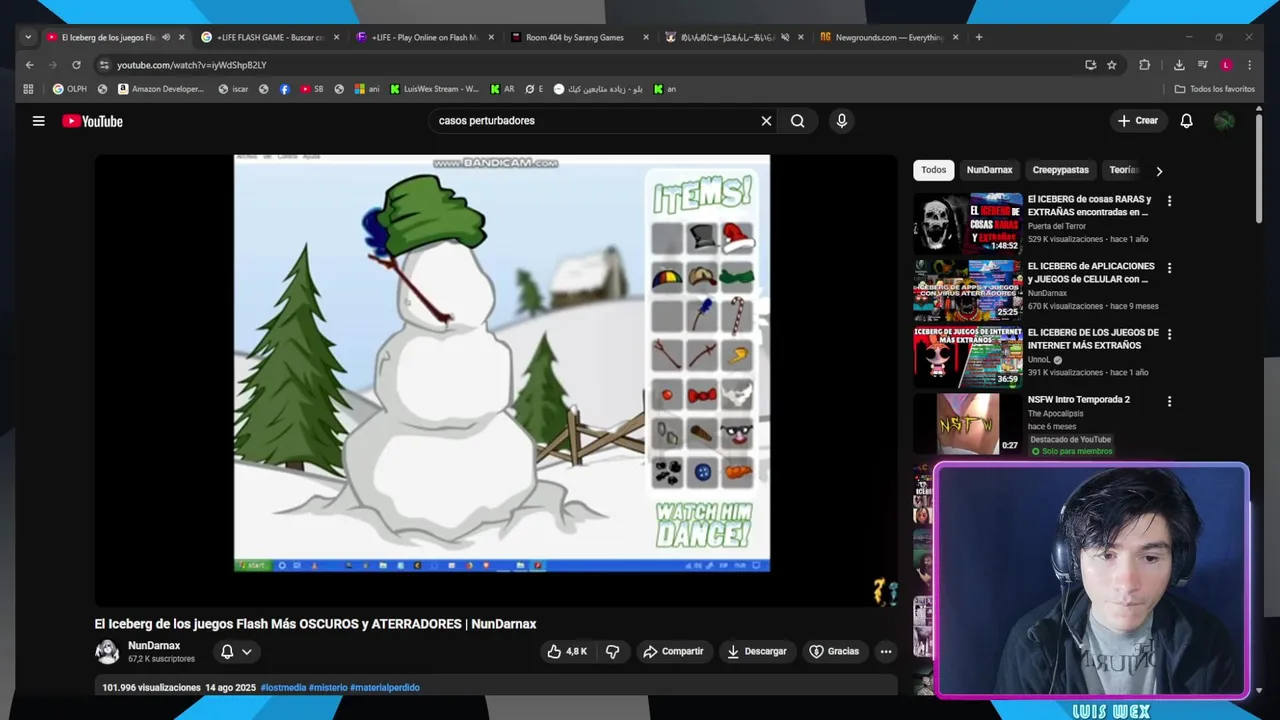Start voice search with the microphone
Viewport: 1280px width, 720px height.
[841, 121]
